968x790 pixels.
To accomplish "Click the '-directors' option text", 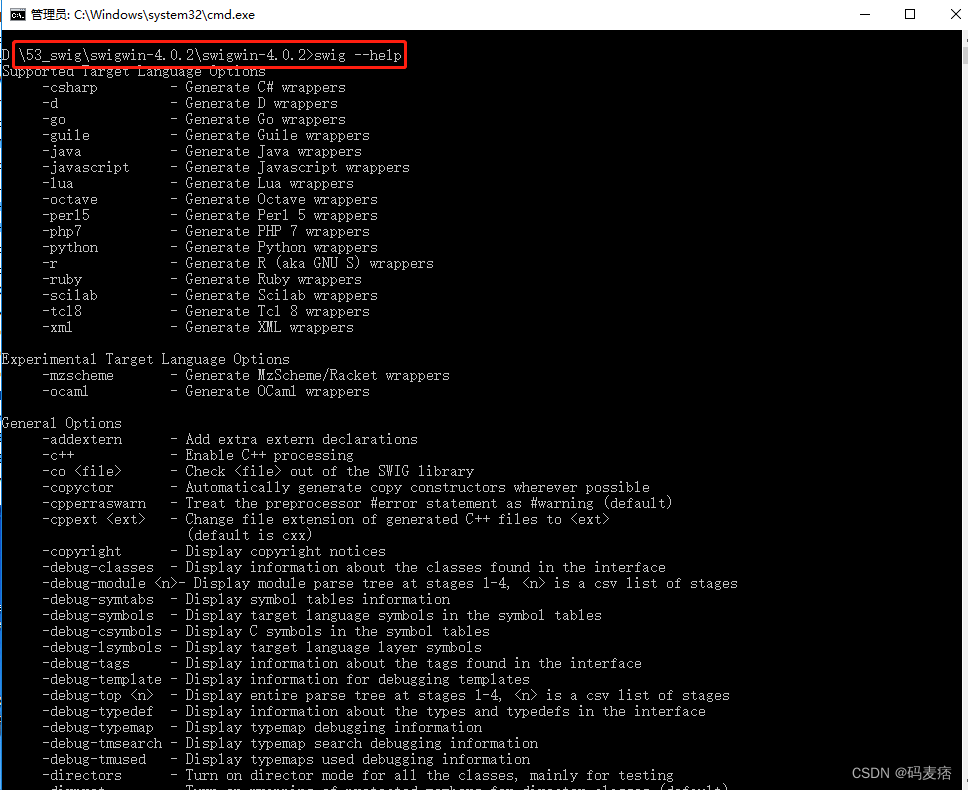I will point(81,776).
